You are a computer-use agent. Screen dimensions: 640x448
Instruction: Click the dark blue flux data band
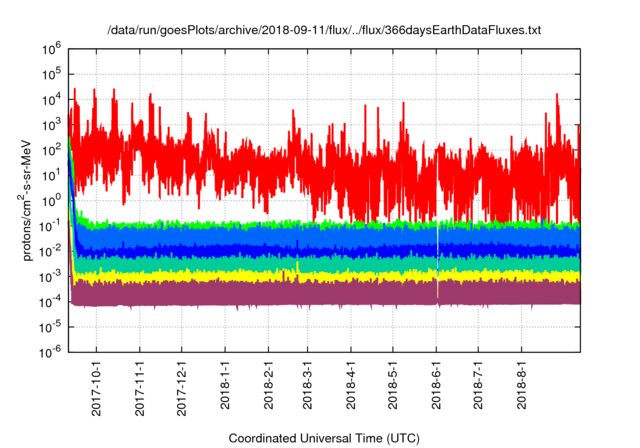click(324, 251)
